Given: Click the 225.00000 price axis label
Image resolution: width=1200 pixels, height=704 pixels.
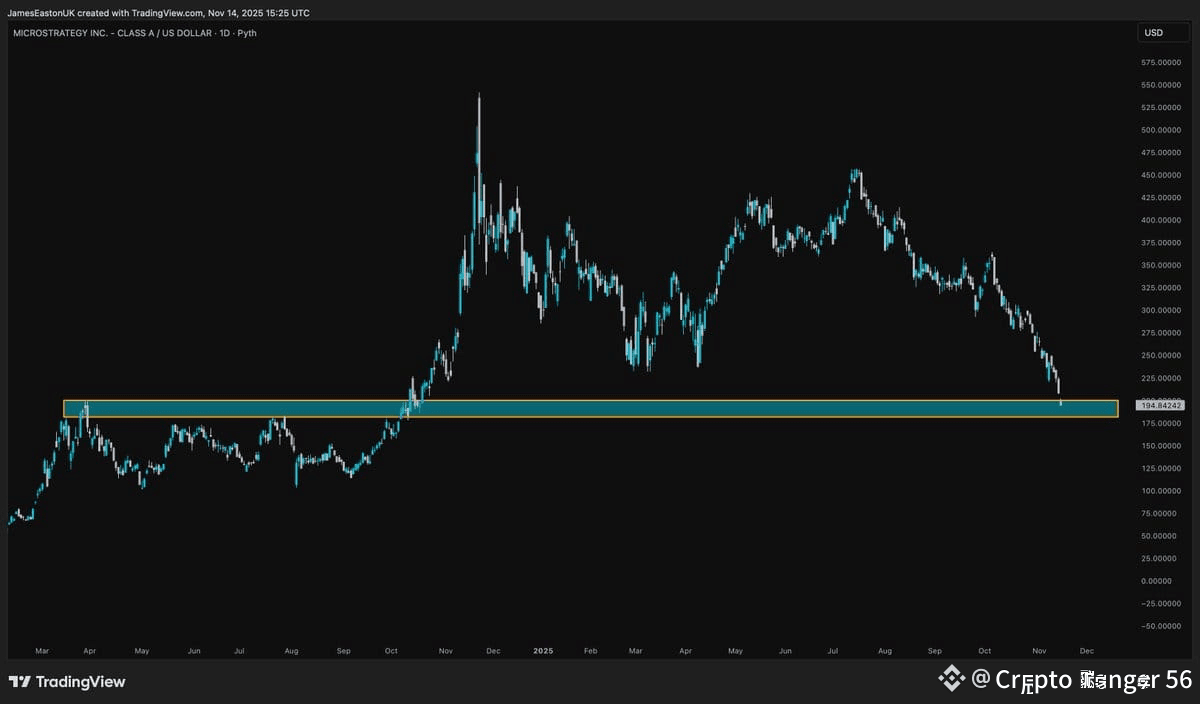Looking at the screenshot, I should point(1162,378).
